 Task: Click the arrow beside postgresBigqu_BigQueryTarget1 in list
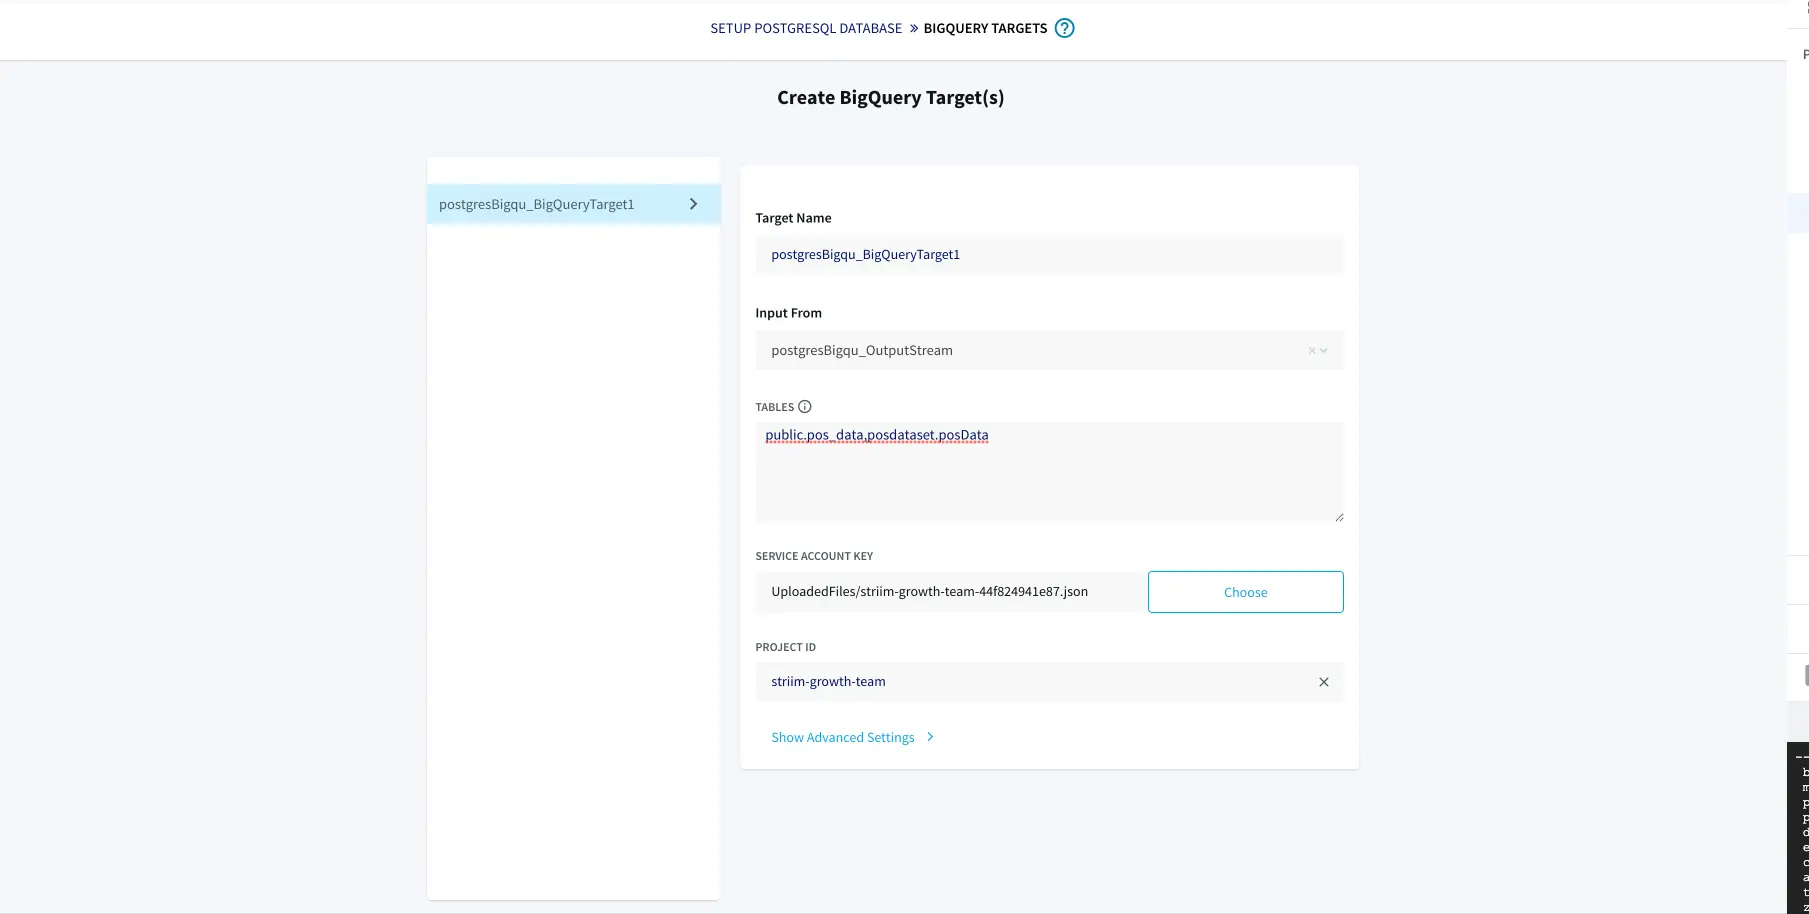(694, 204)
